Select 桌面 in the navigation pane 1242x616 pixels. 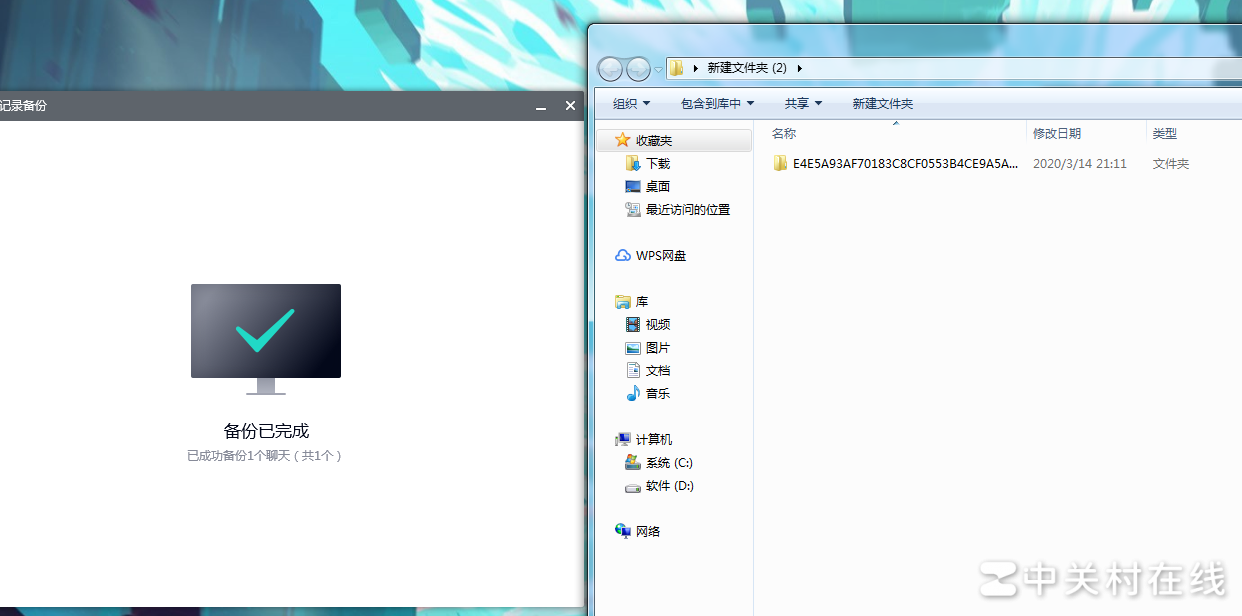(657, 187)
